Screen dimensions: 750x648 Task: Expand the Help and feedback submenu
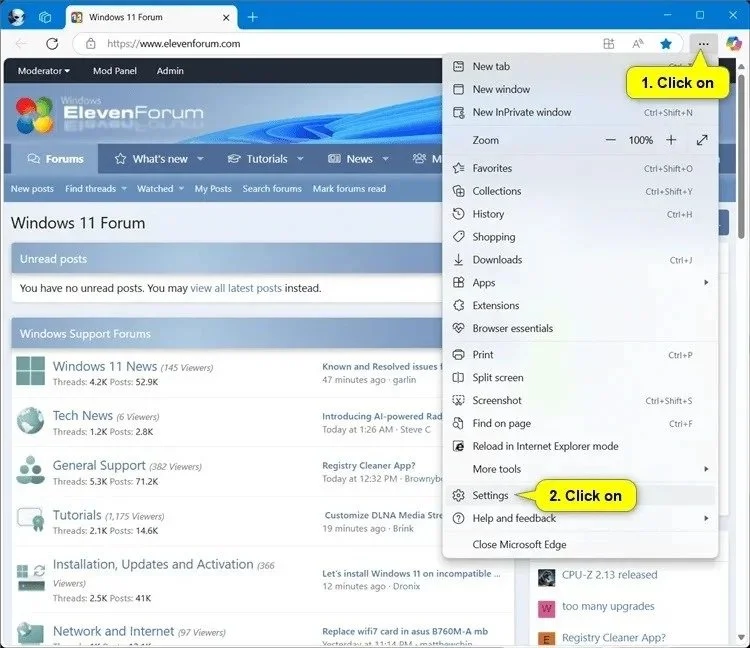coord(580,518)
